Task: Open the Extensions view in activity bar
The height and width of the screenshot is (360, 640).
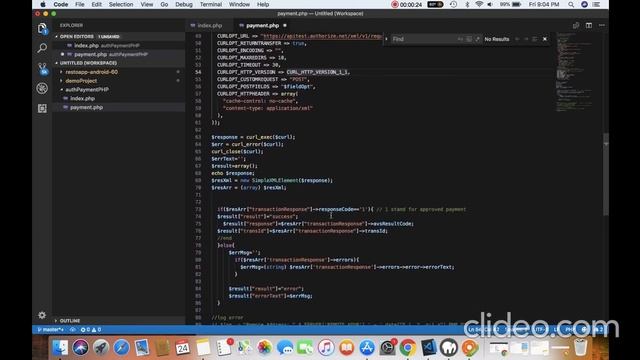Action: (42, 108)
